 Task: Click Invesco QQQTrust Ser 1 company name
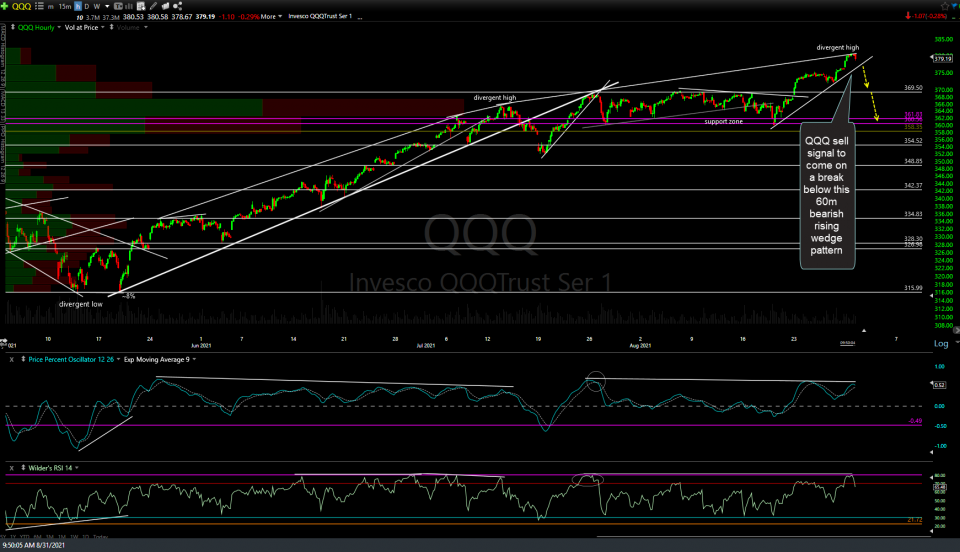point(320,17)
